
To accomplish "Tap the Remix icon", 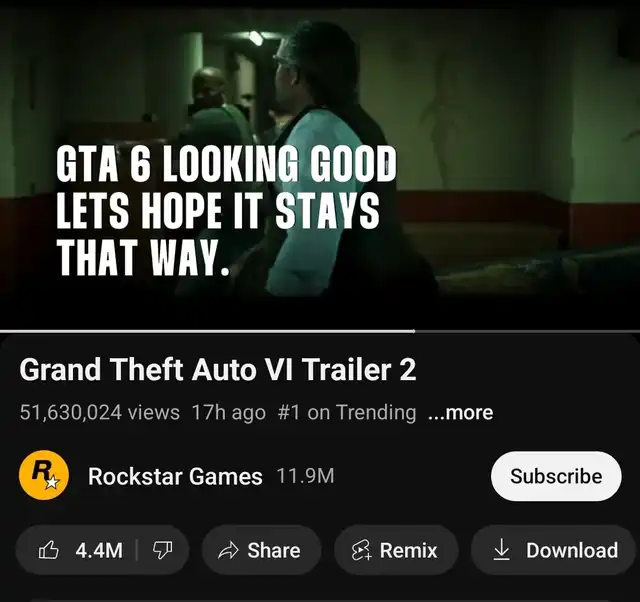I will [362, 550].
